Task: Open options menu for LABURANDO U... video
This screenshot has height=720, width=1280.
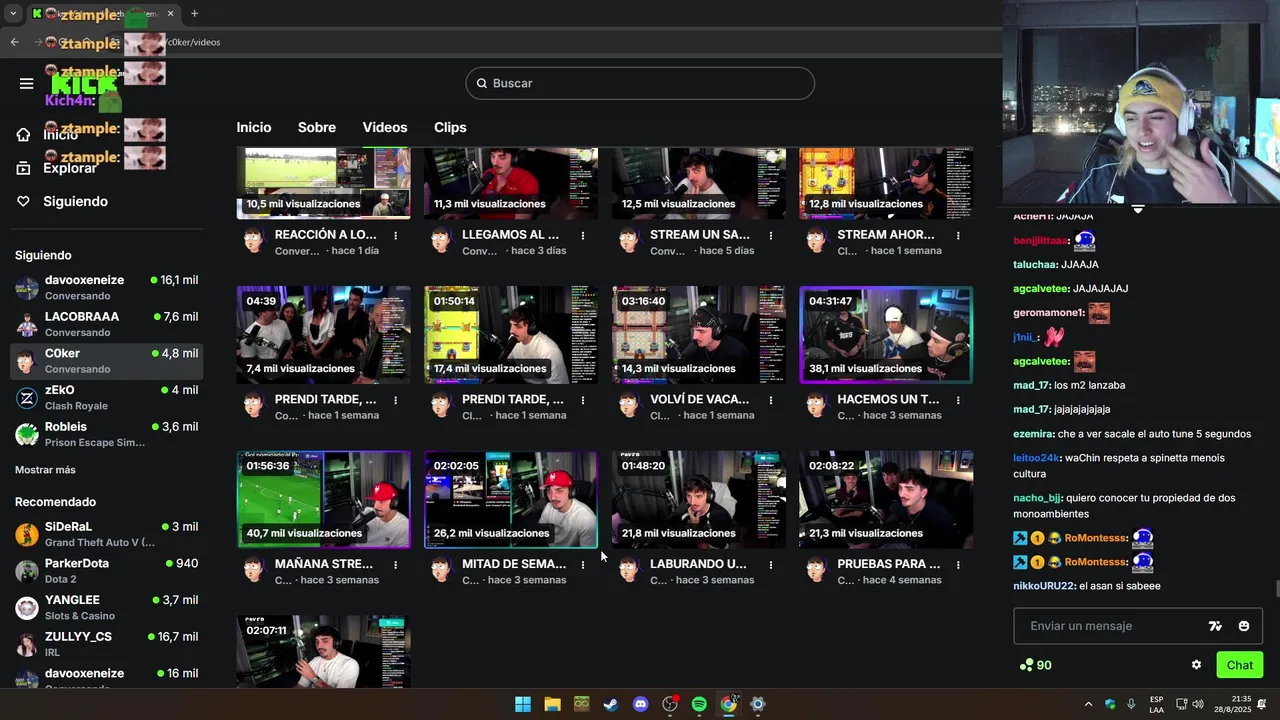Action: (771, 565)
